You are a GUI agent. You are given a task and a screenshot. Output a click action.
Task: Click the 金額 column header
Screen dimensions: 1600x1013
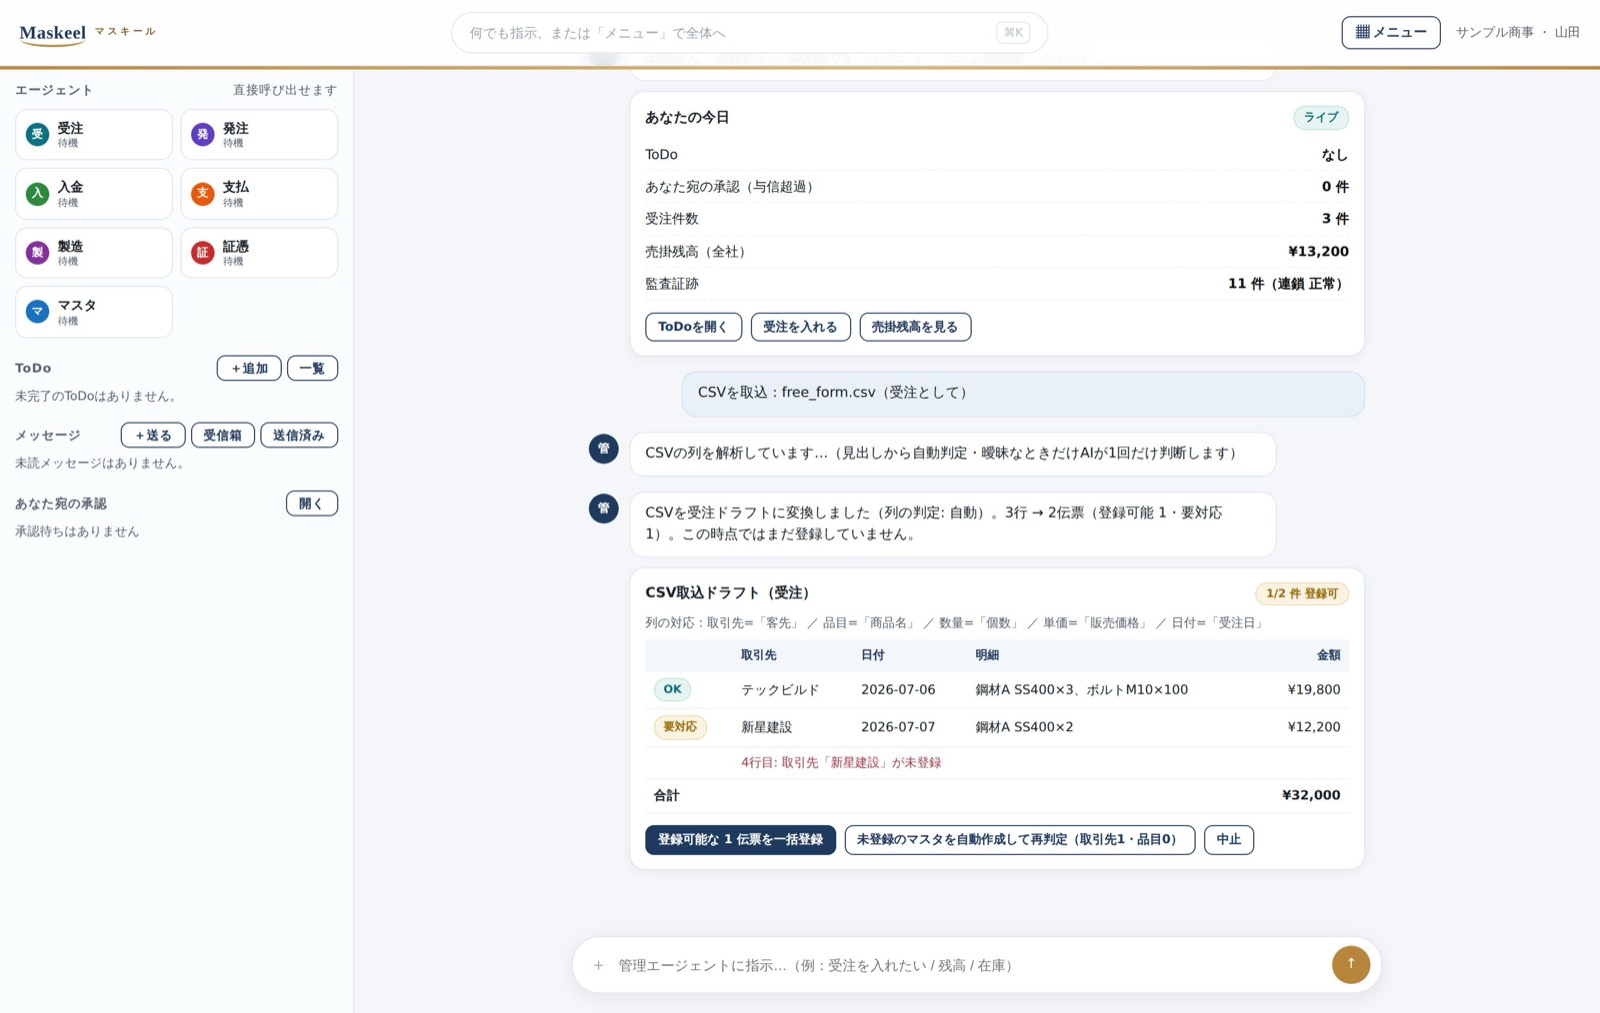[1329, 655]
